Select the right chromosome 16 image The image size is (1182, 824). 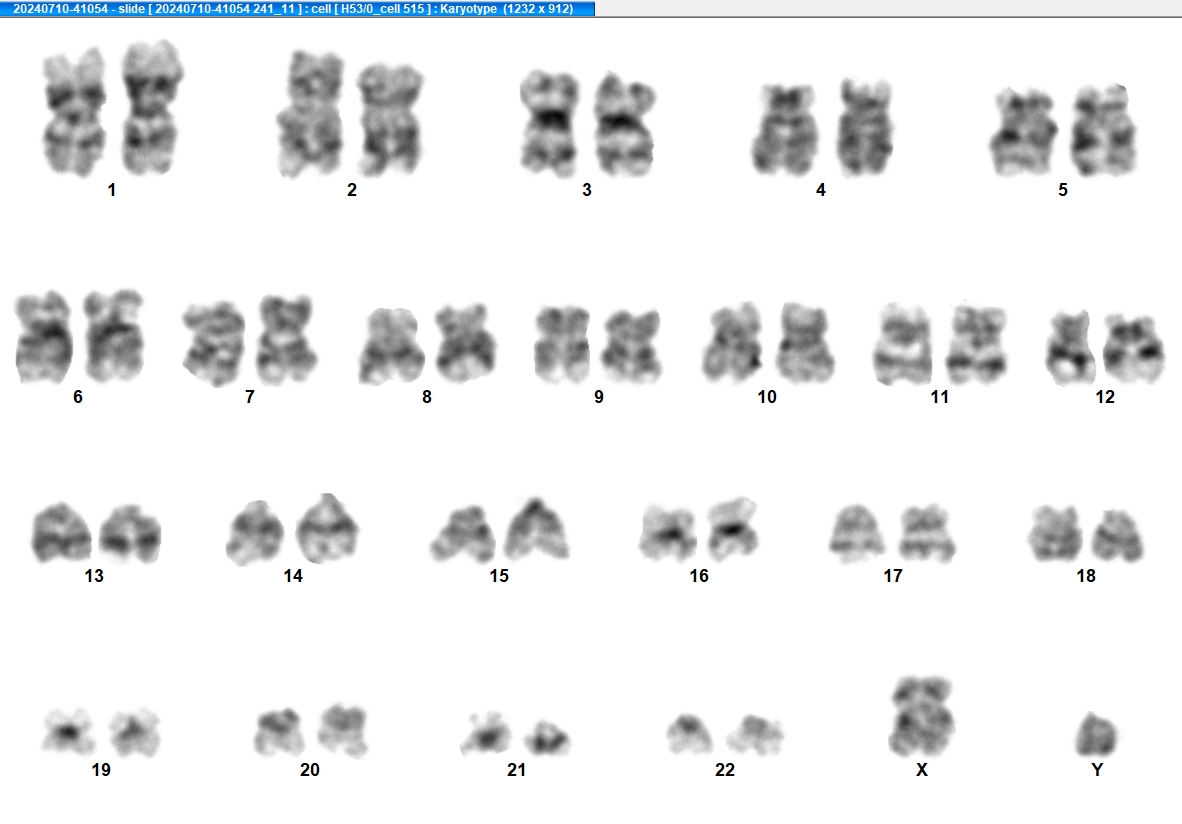[x=732, y=528]
